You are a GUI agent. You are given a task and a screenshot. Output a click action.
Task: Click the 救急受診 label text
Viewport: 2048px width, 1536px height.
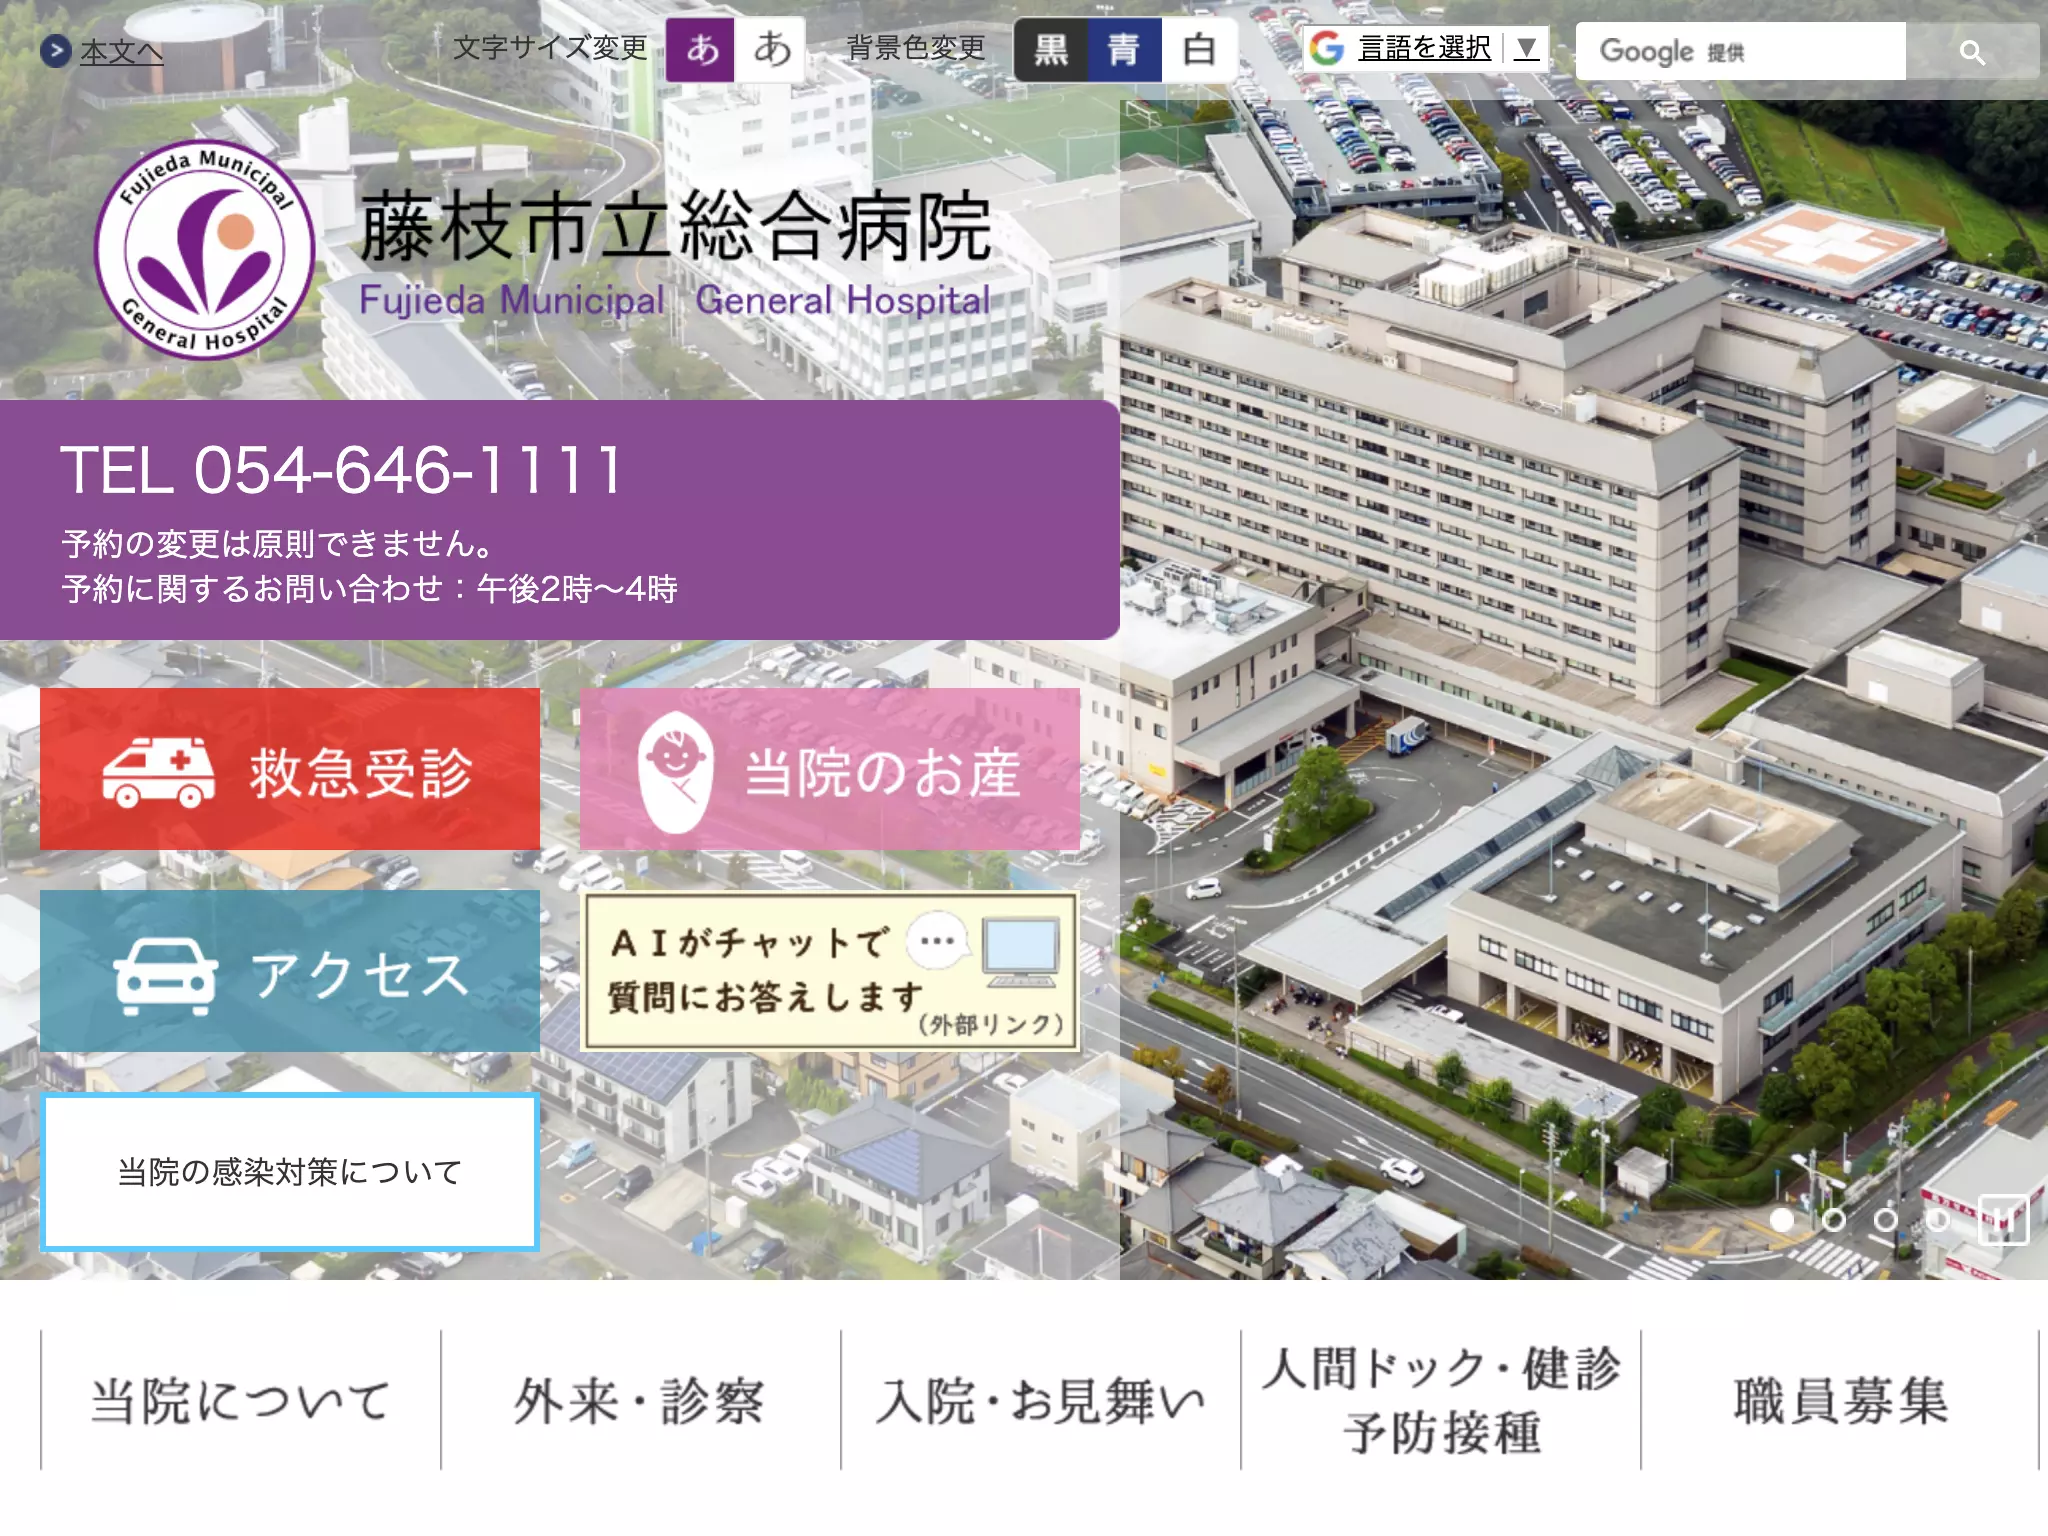click(361, 772)
